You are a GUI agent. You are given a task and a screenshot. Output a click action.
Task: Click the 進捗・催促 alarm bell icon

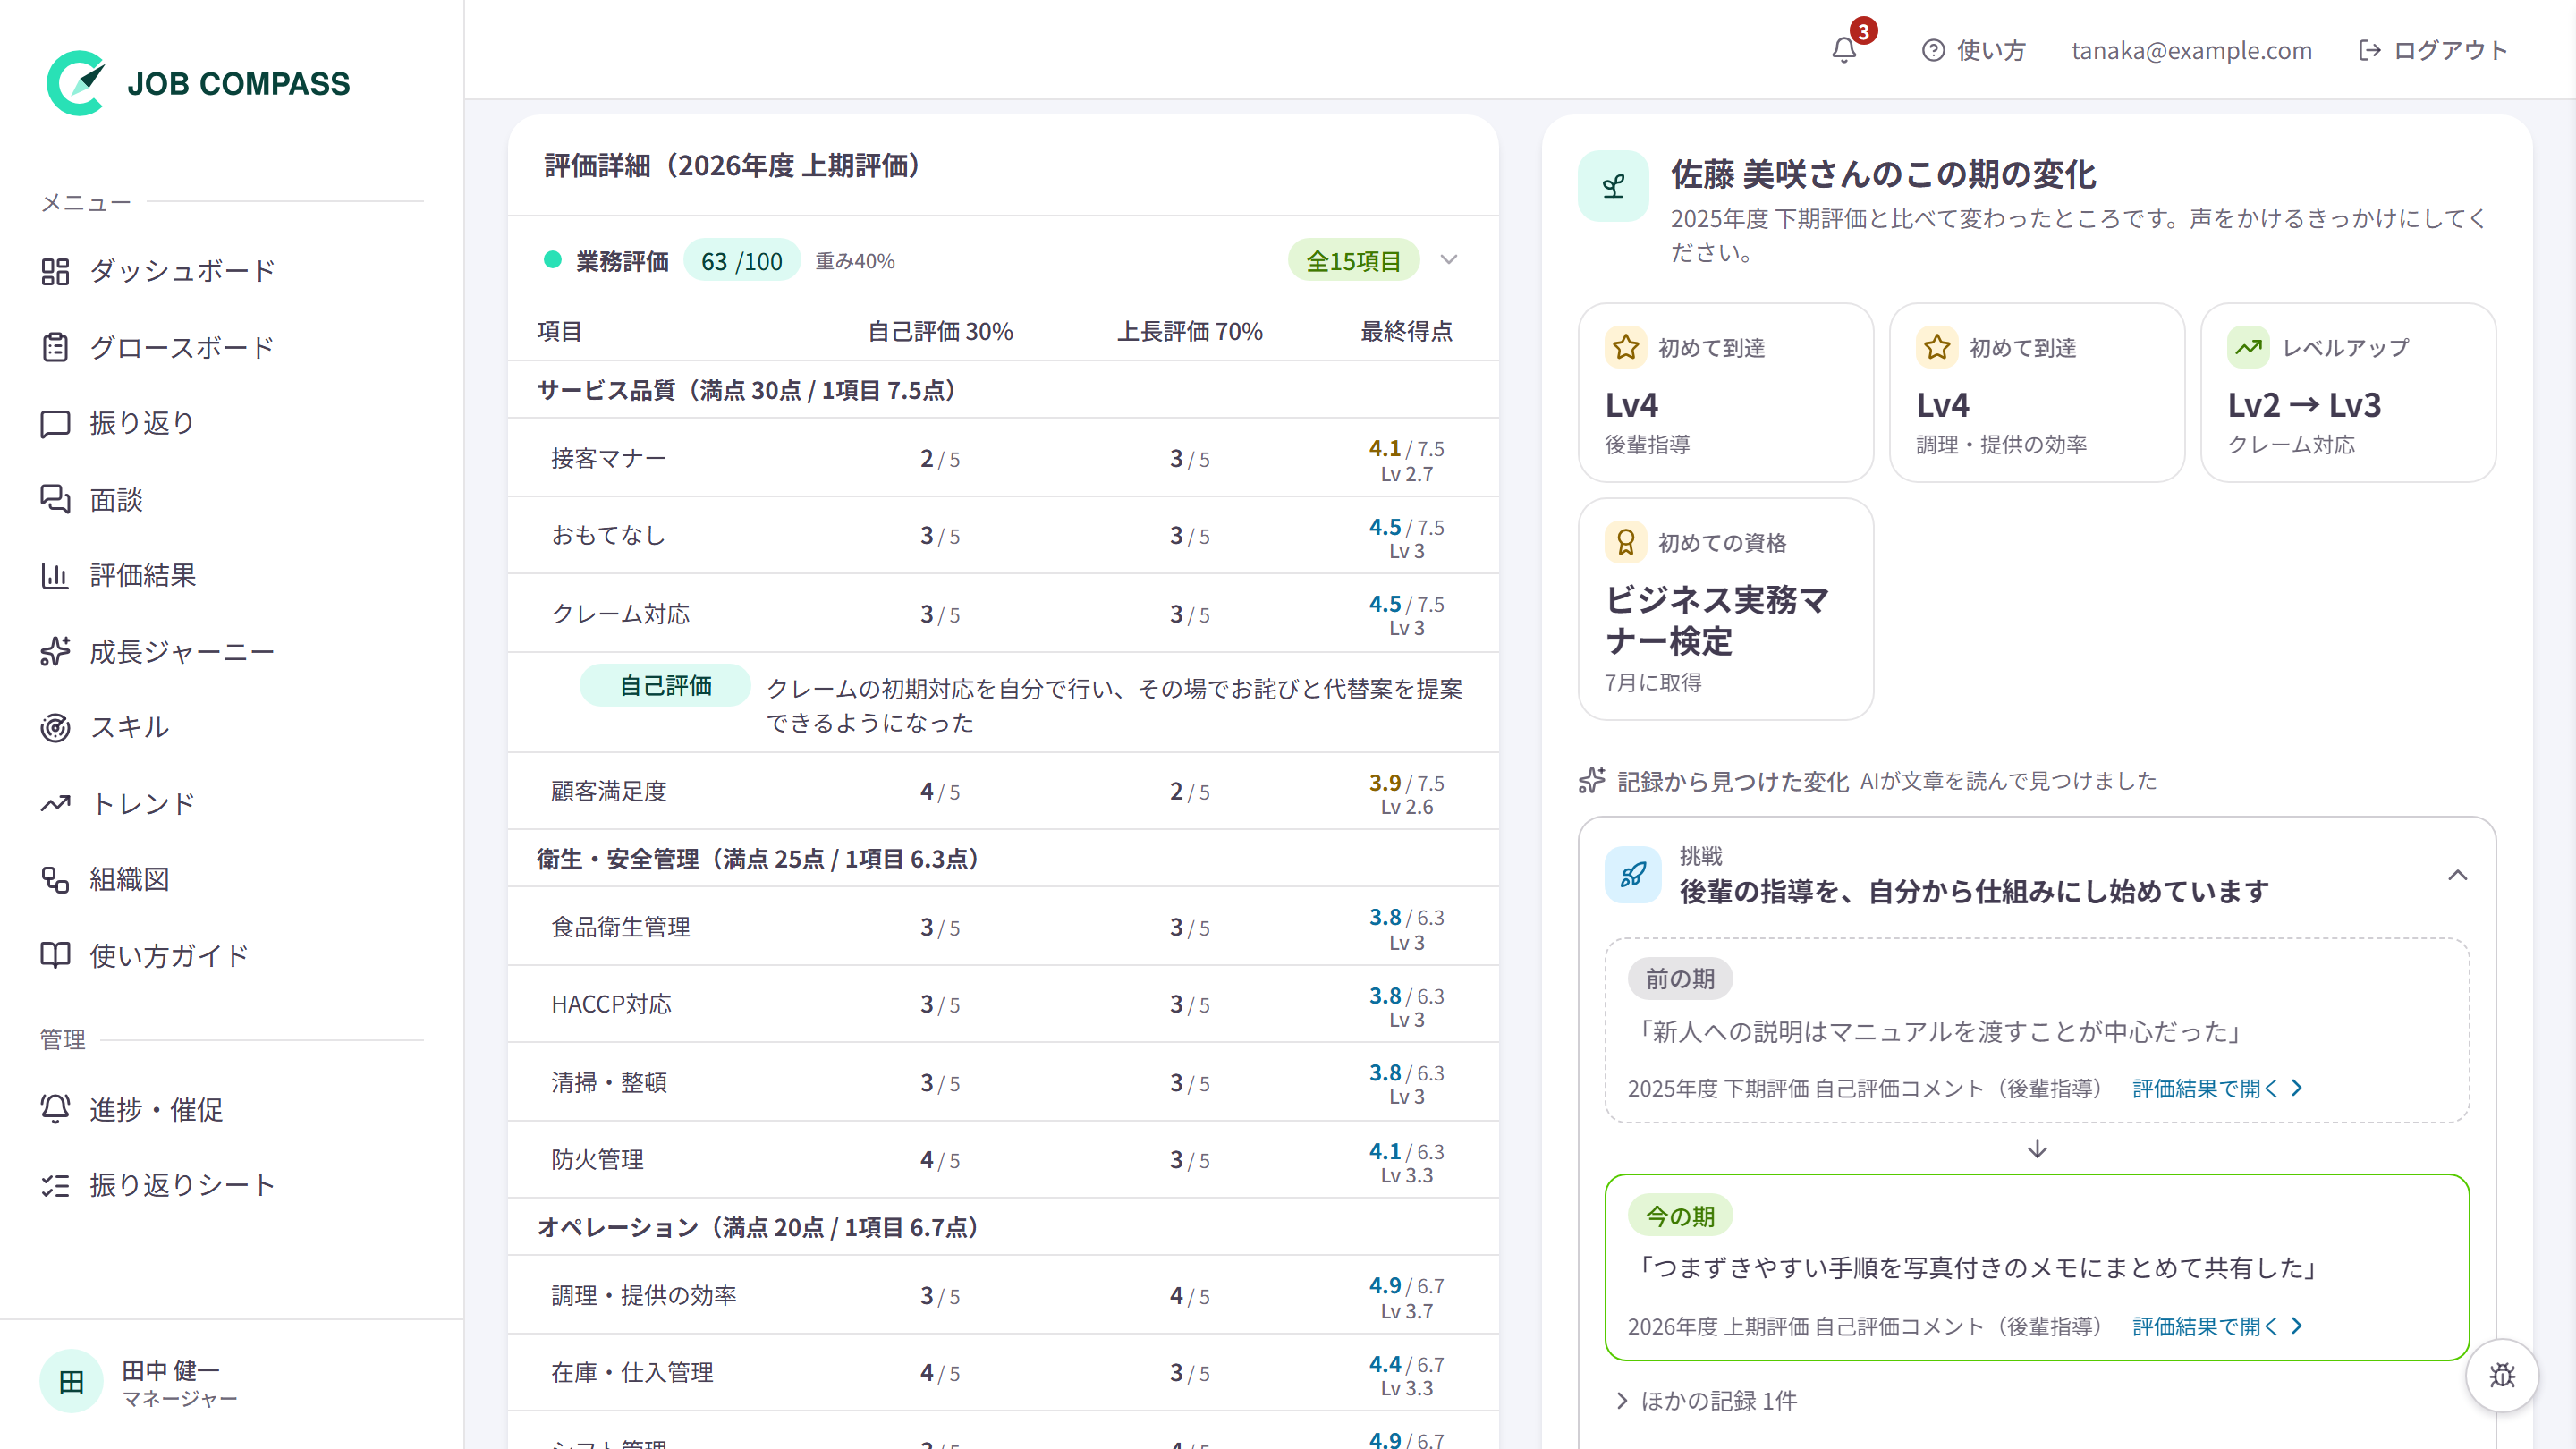click(55, 1109)
